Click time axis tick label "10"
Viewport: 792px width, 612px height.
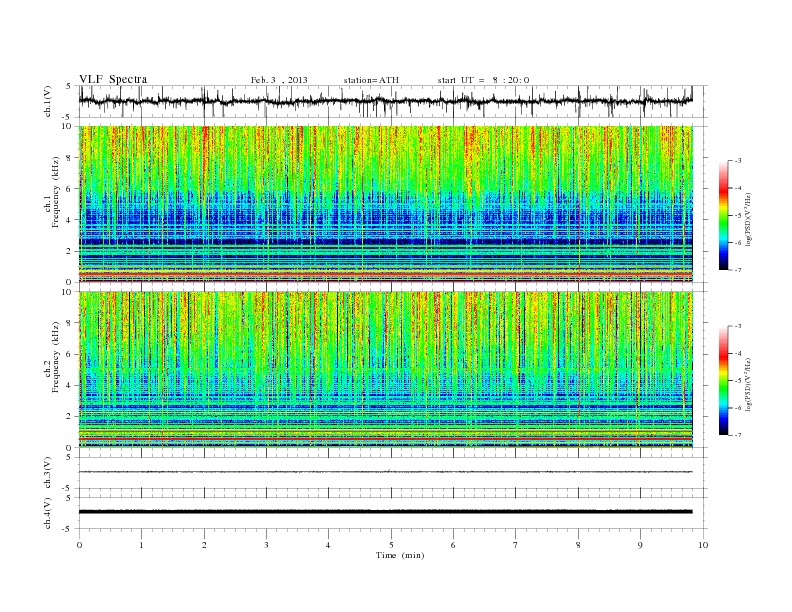(x=703, y=545)
